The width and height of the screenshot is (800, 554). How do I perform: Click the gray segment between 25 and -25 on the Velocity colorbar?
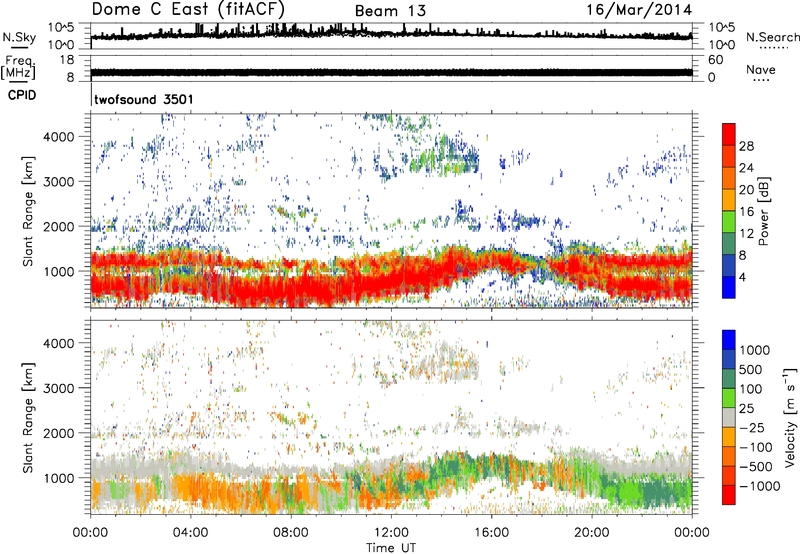pyautogui.click(x=729, y=418)
